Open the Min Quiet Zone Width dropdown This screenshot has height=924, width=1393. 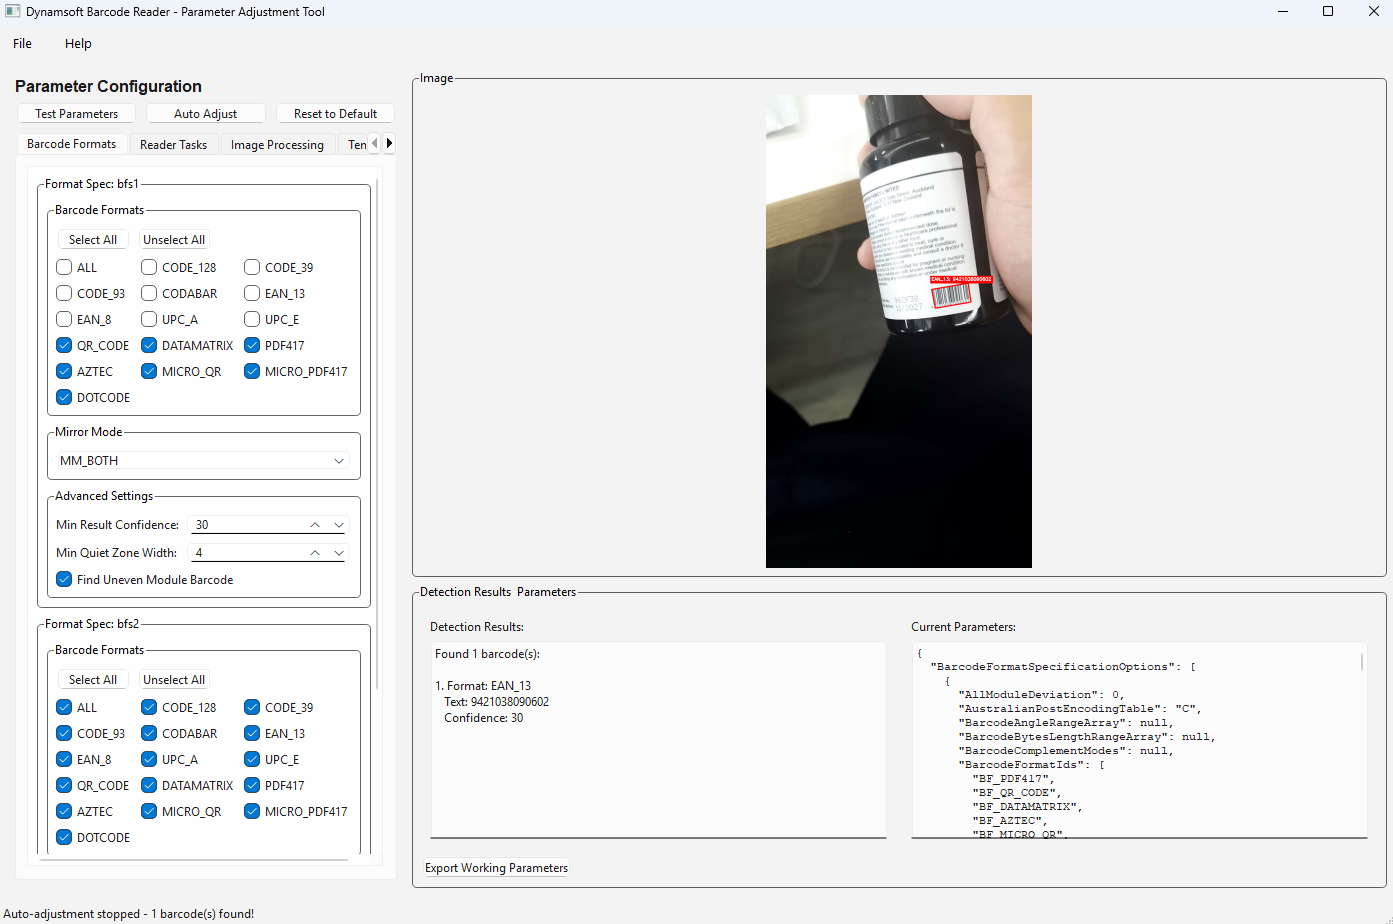[338, 552]
